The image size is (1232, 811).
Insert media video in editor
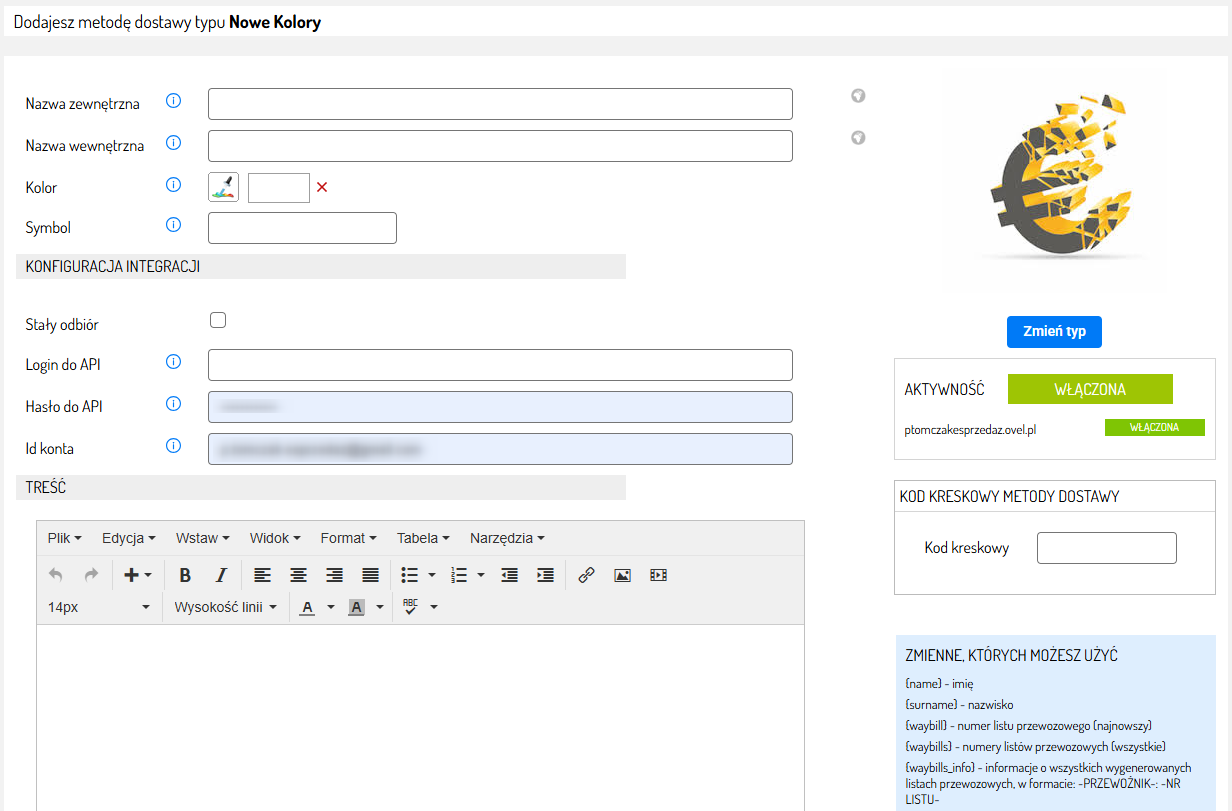pos(658,575)
